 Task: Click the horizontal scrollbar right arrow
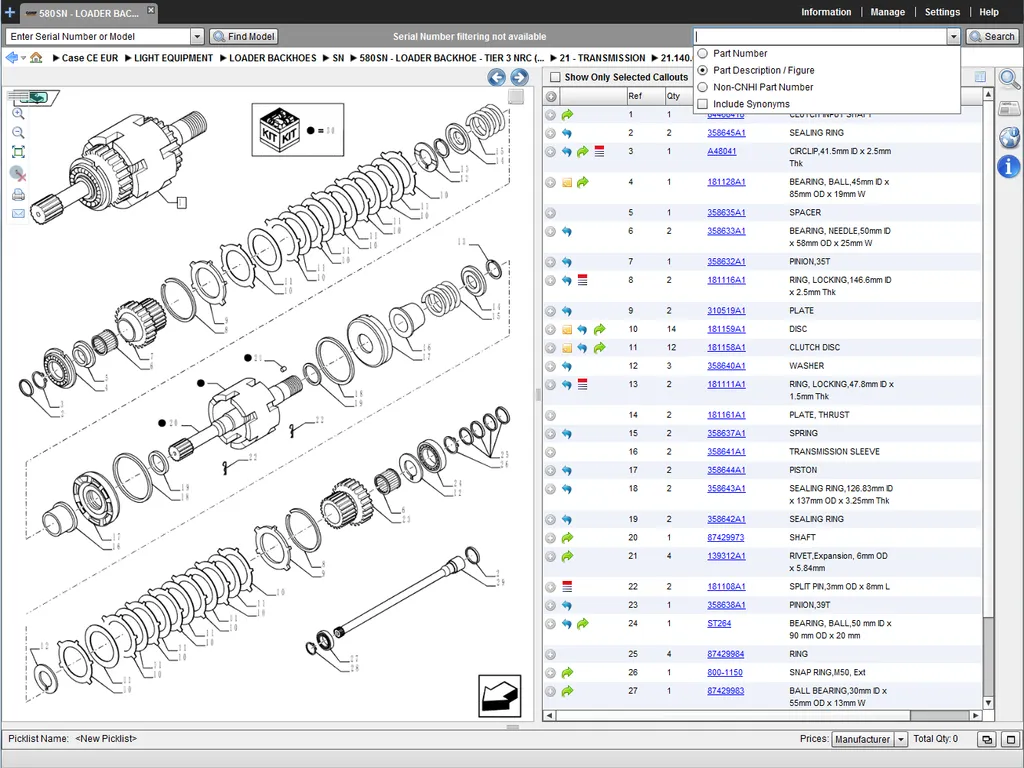[976, 716]
